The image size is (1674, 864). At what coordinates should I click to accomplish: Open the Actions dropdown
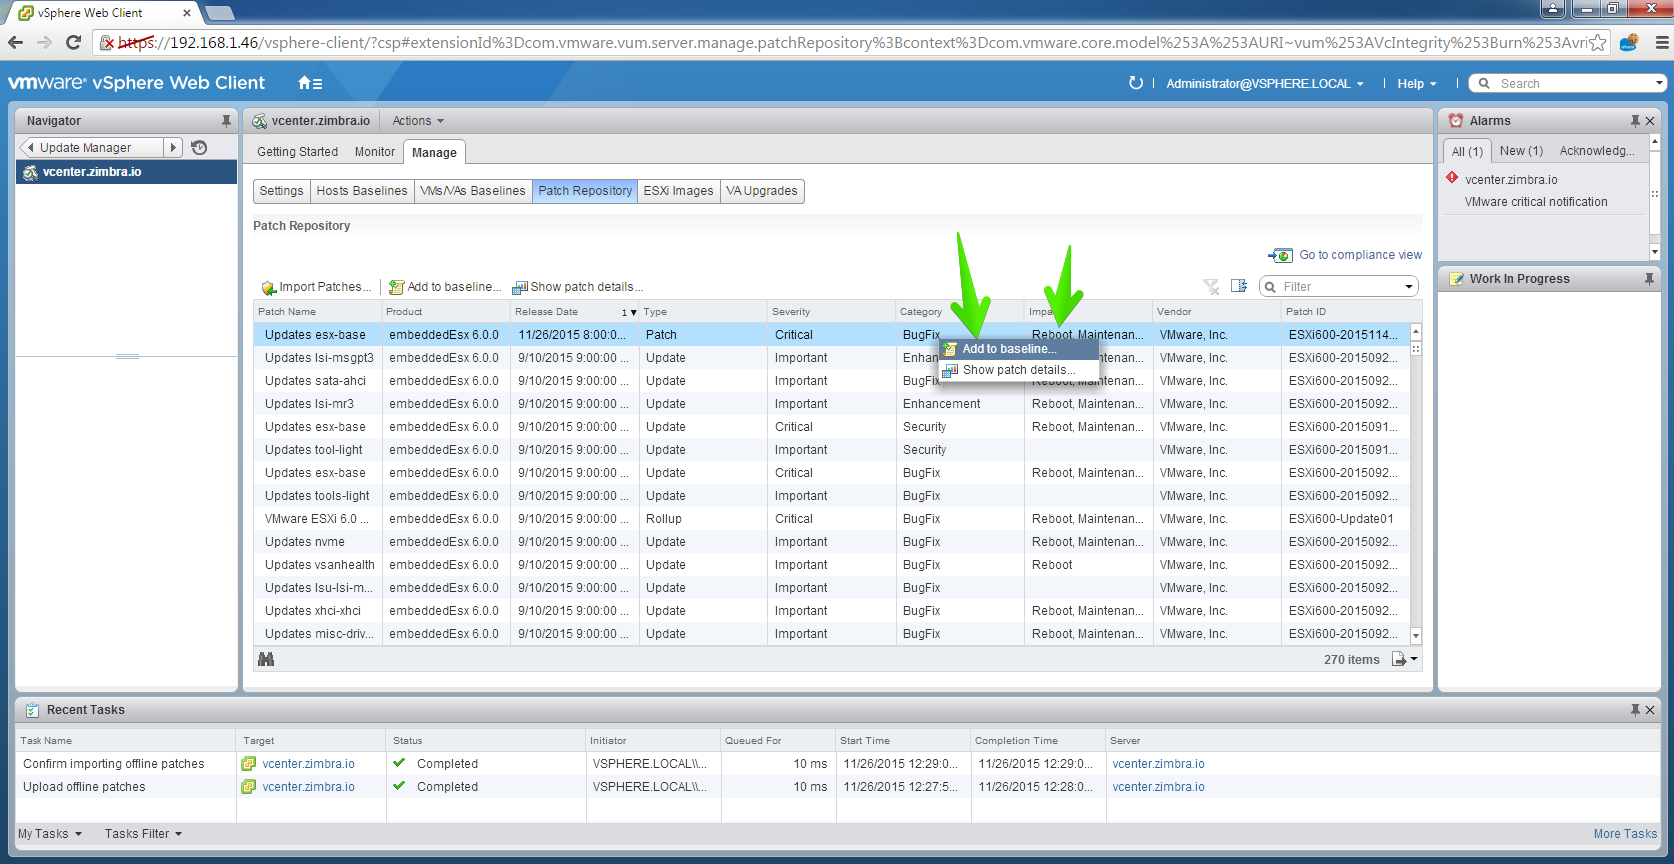(418, 121)
